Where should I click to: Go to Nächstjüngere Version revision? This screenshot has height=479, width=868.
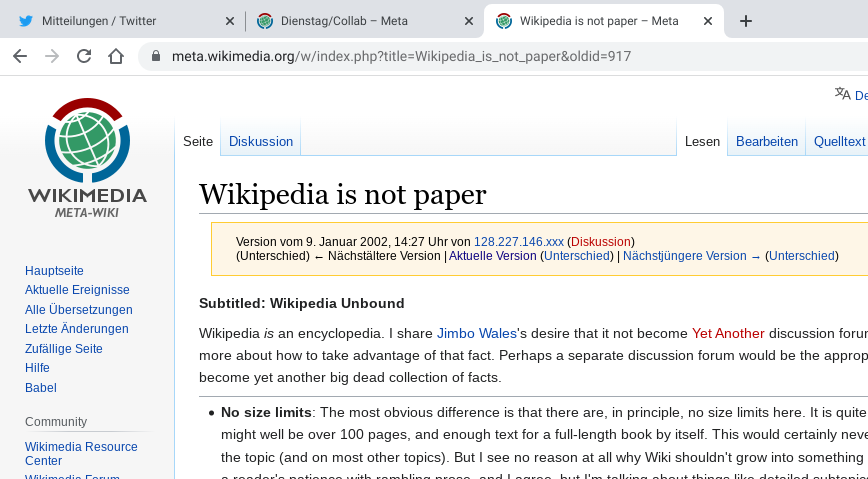pyautogui.click(x=692, y=256)
